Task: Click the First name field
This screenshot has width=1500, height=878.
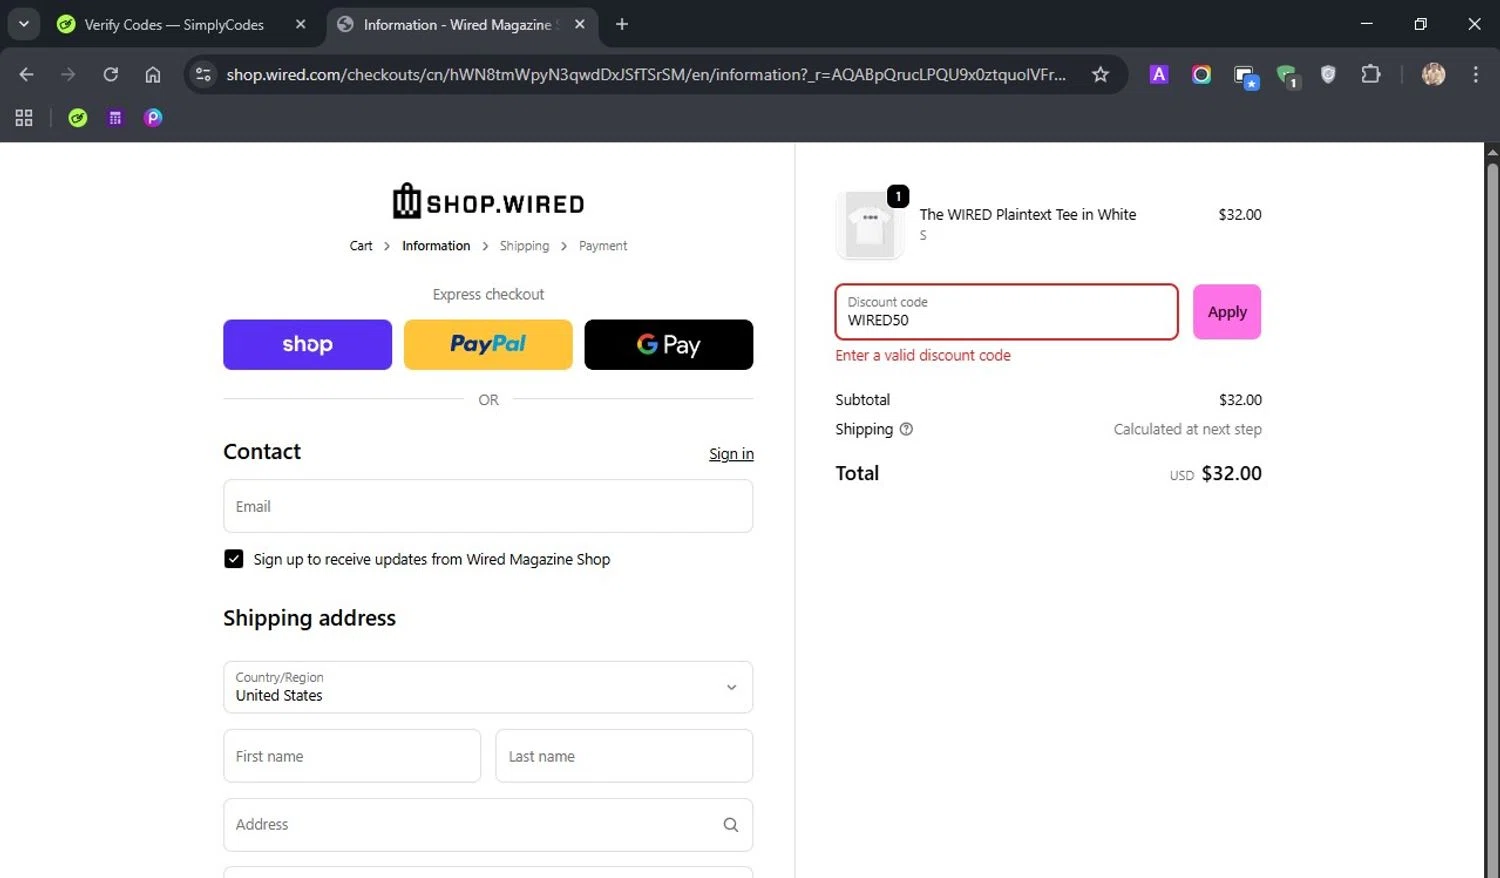Action: (352, 756)
